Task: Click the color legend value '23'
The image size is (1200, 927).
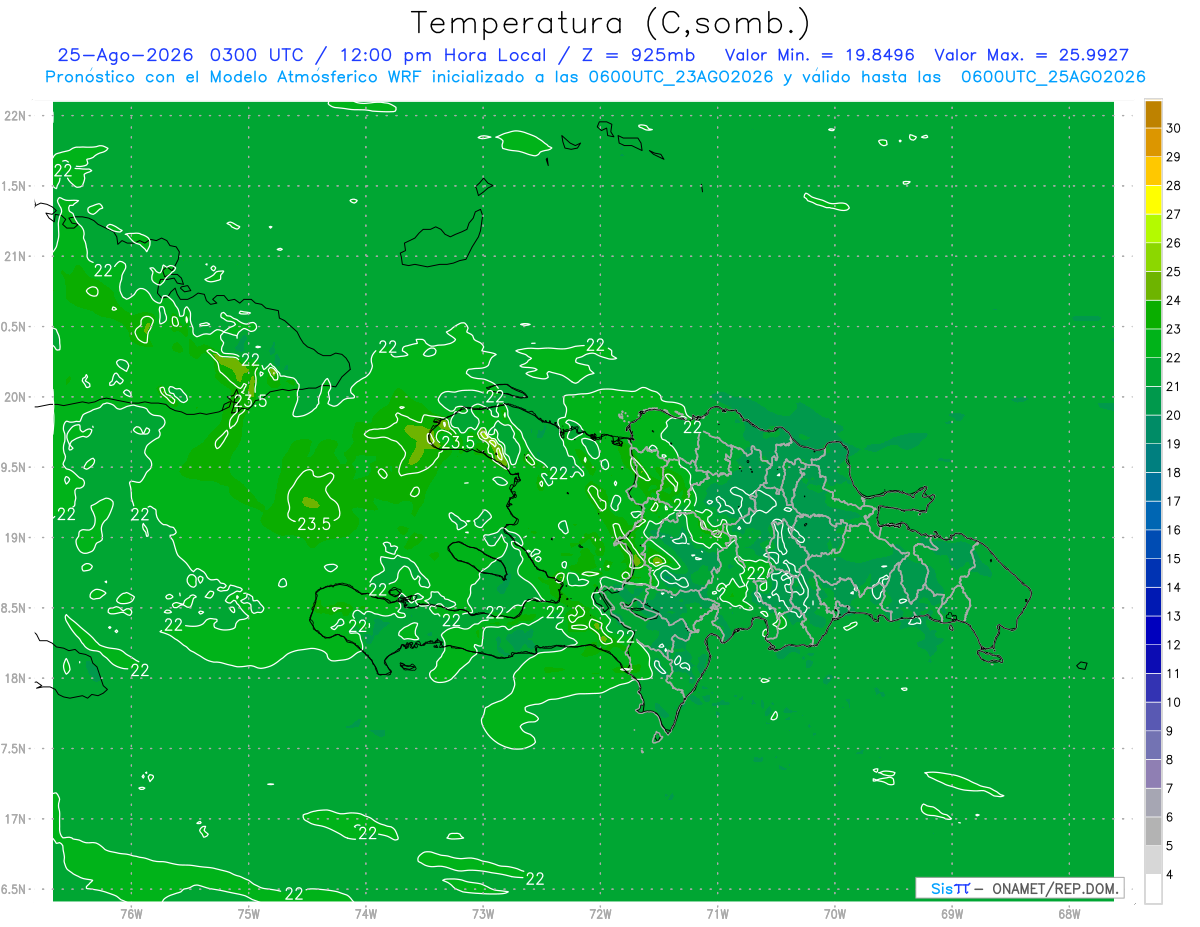Action: point(1174,329)
